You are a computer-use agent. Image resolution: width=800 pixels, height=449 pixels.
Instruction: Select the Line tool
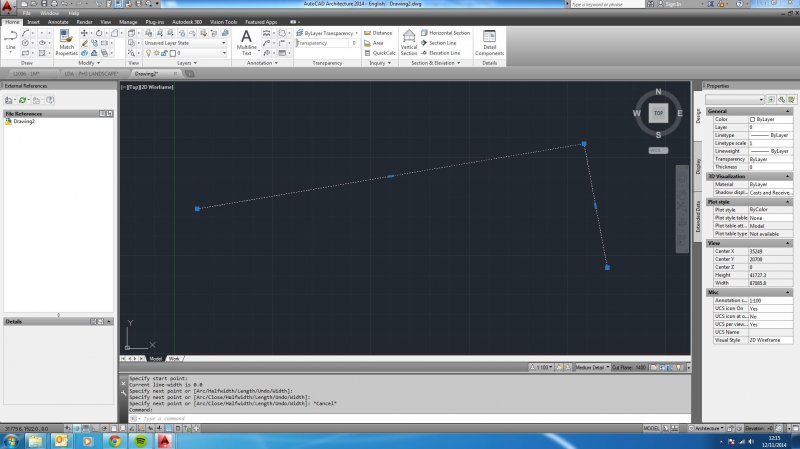pos(10,39)
